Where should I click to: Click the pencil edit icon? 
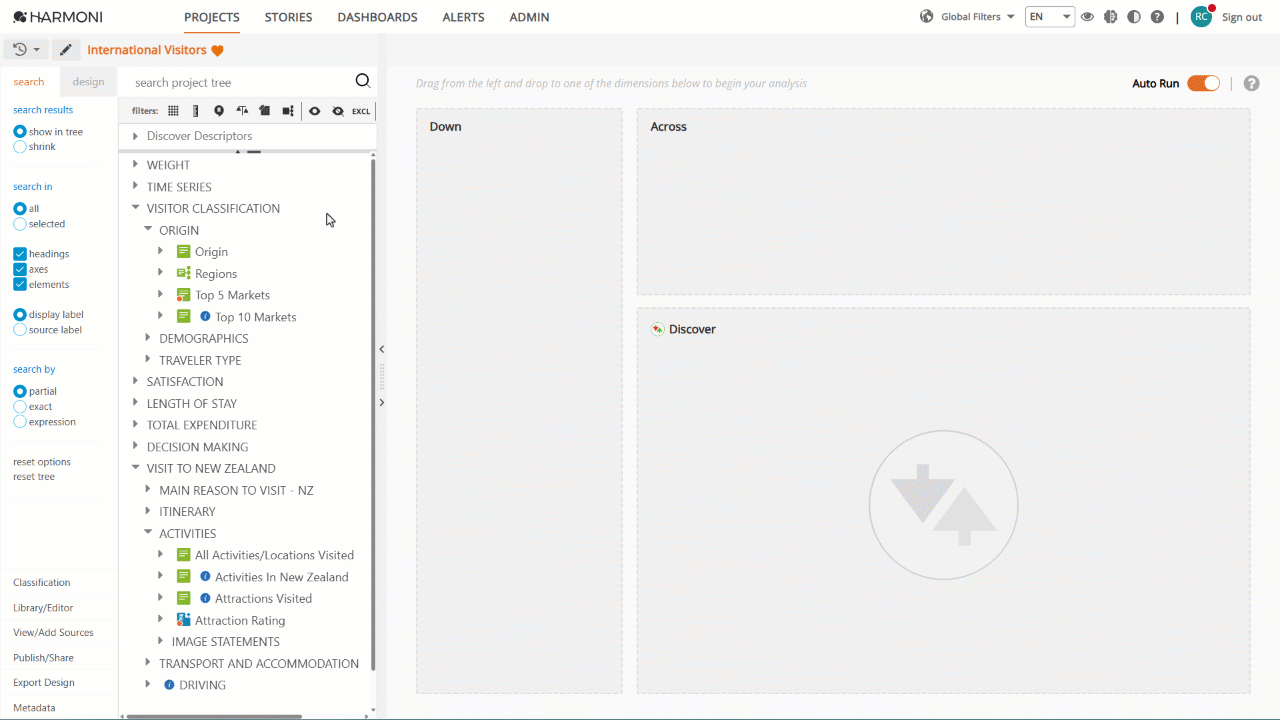click(66, 50)
